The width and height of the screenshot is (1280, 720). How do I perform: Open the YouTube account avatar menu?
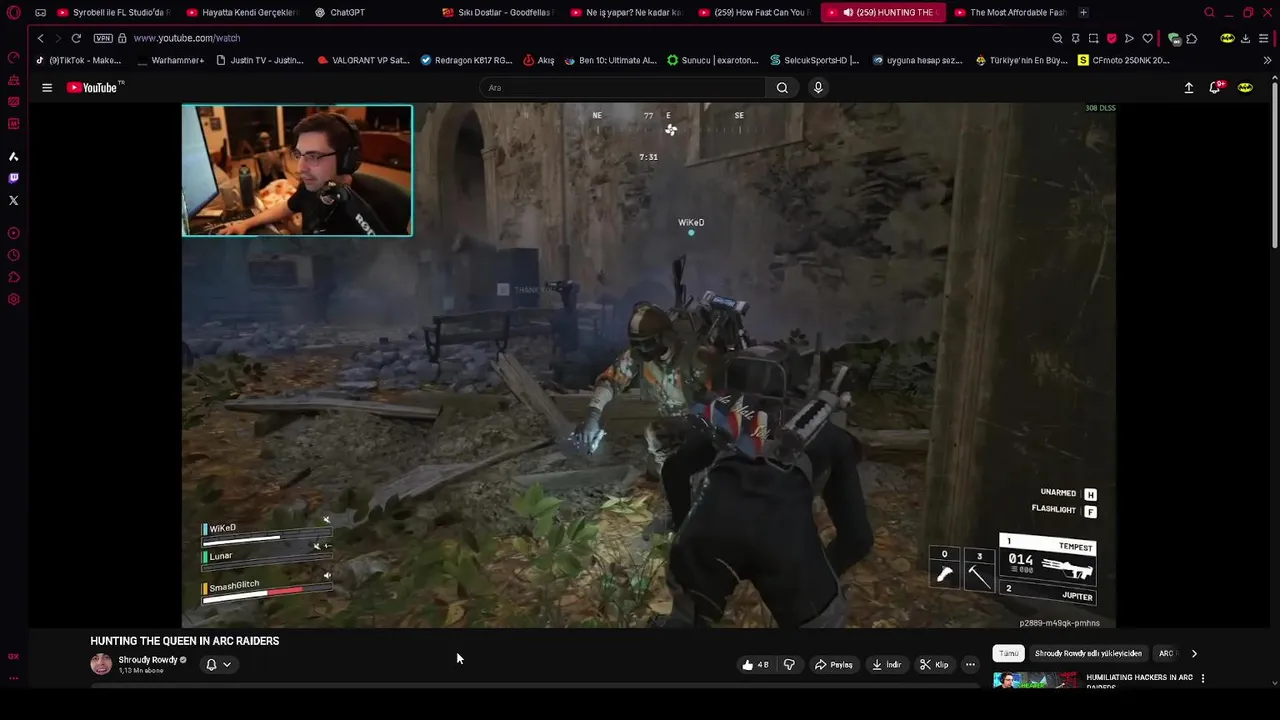(x=1245, y=88)
